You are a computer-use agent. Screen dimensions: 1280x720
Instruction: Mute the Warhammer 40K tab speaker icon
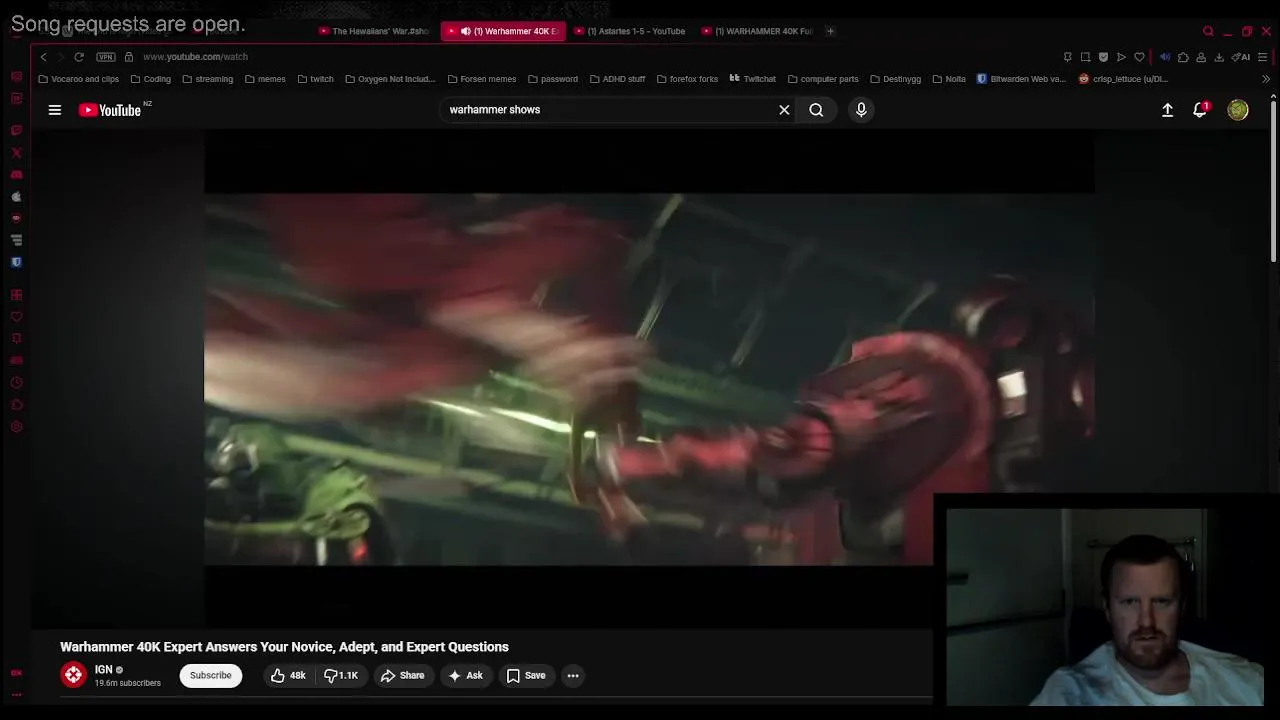(x=465, y=31)
